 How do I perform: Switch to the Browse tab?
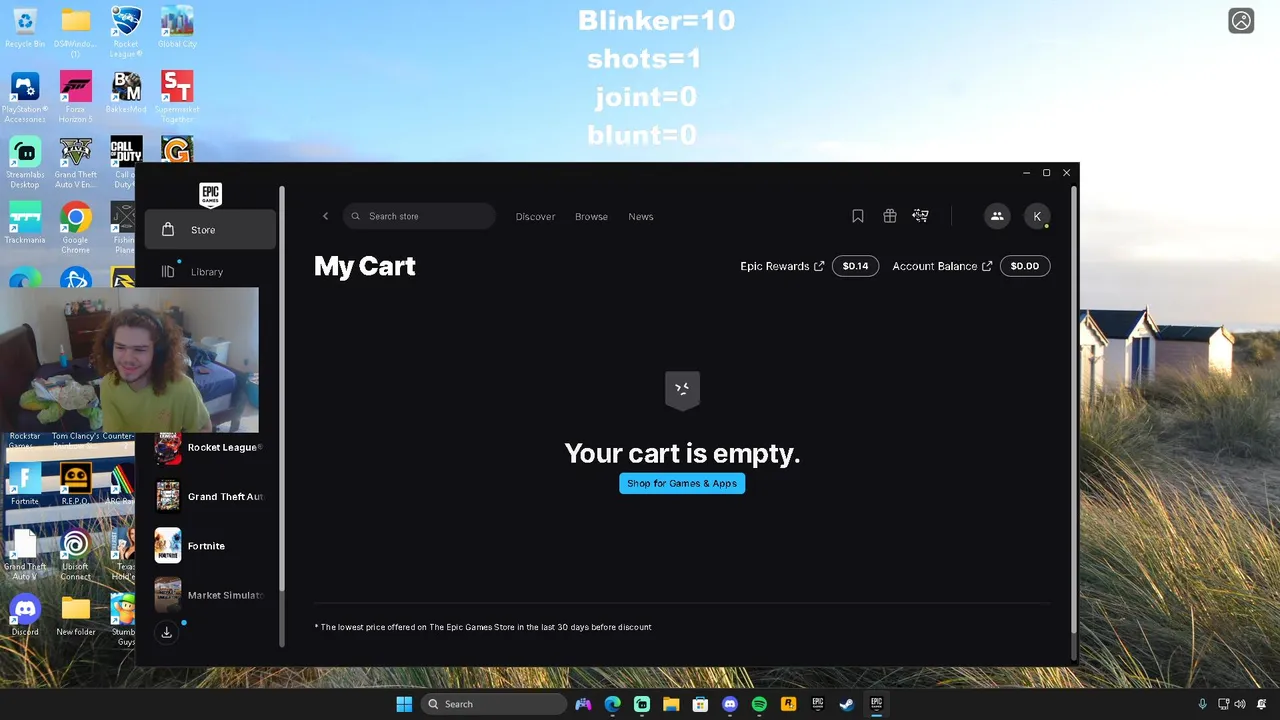[x=591, y=216]
